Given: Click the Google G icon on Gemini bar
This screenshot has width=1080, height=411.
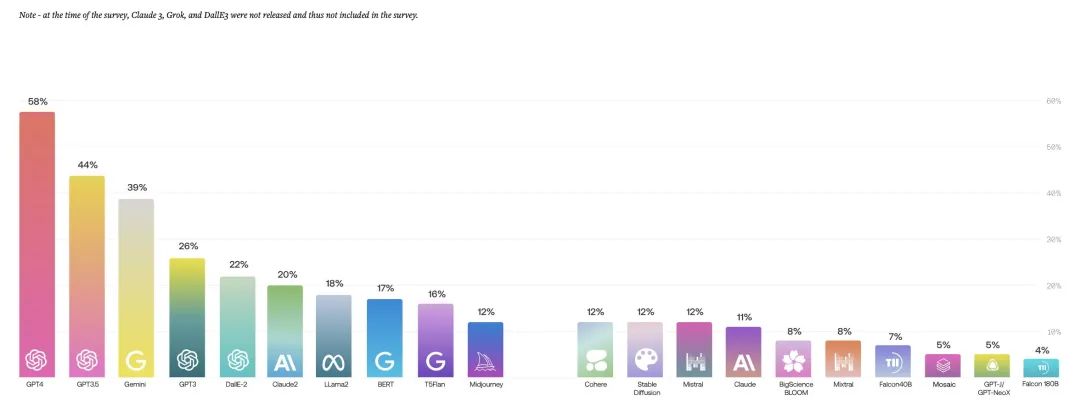Looking at the screenshot, I should click(x=136, y=359).
